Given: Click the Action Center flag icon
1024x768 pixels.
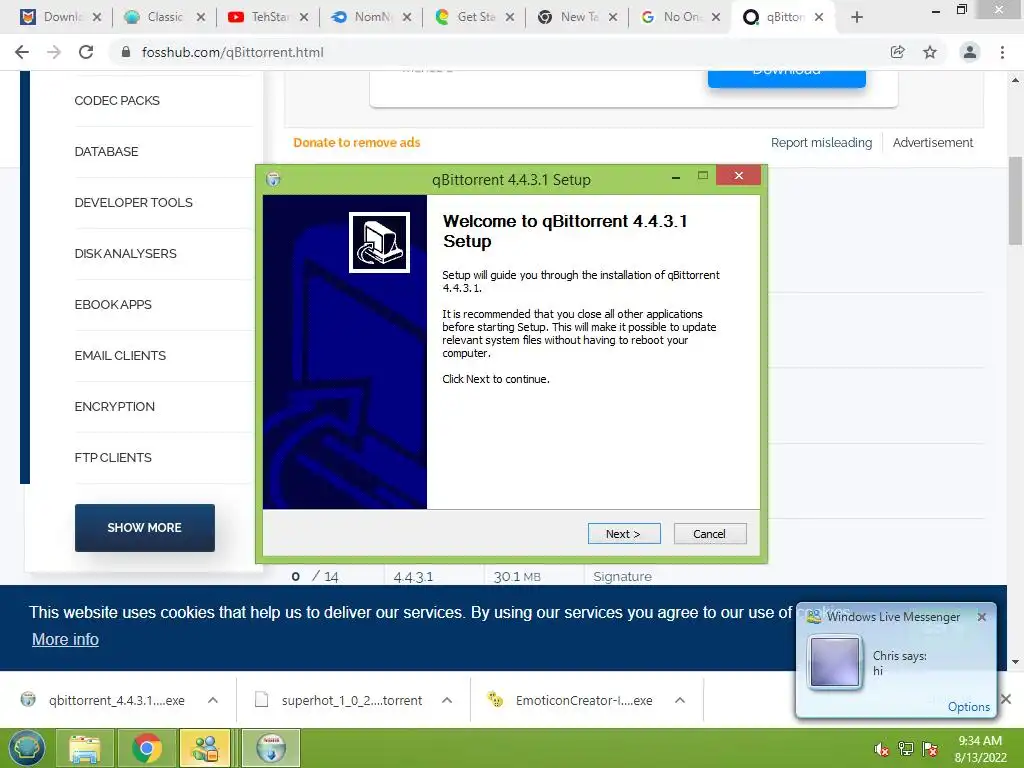Looking at the screenshot, I should tap(929, 749).
